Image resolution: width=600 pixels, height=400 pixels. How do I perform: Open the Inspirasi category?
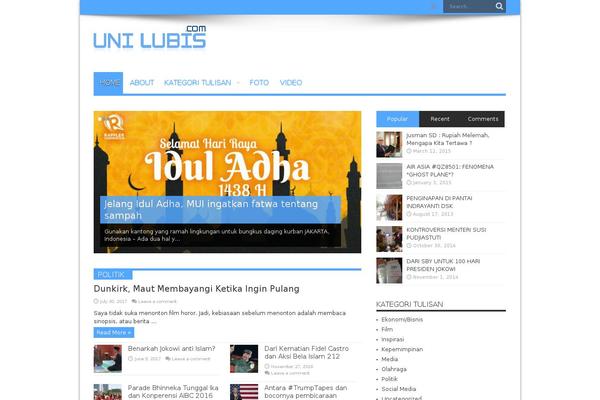click(393, 339)
